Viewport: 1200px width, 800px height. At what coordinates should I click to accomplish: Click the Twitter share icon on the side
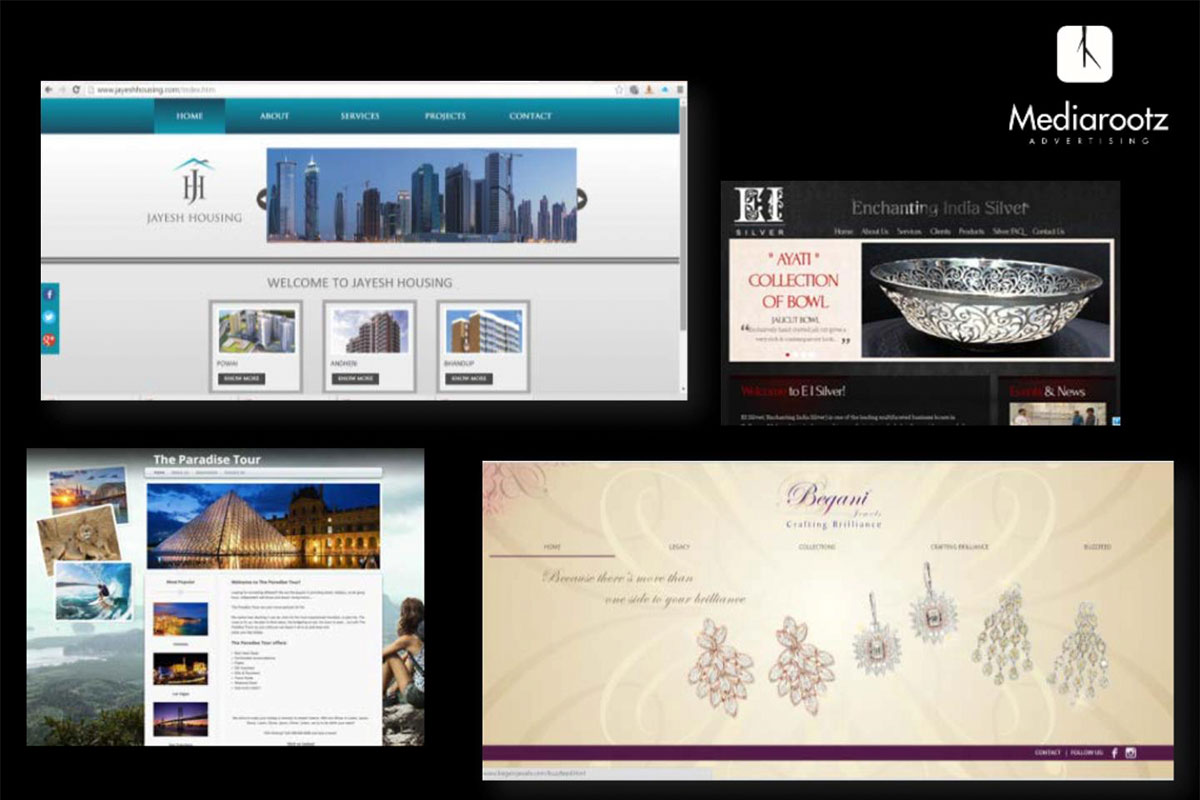click(x=48, y=317)
